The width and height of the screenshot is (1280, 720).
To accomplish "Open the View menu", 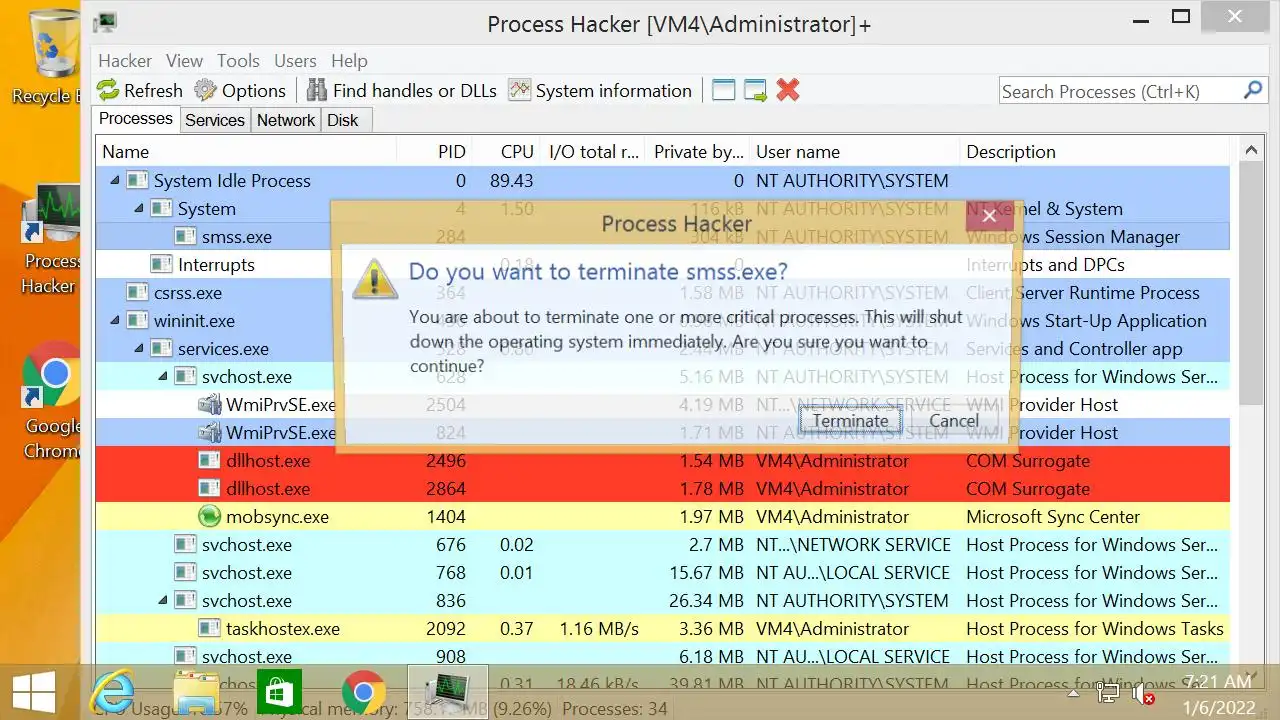I will pos(184,61).
